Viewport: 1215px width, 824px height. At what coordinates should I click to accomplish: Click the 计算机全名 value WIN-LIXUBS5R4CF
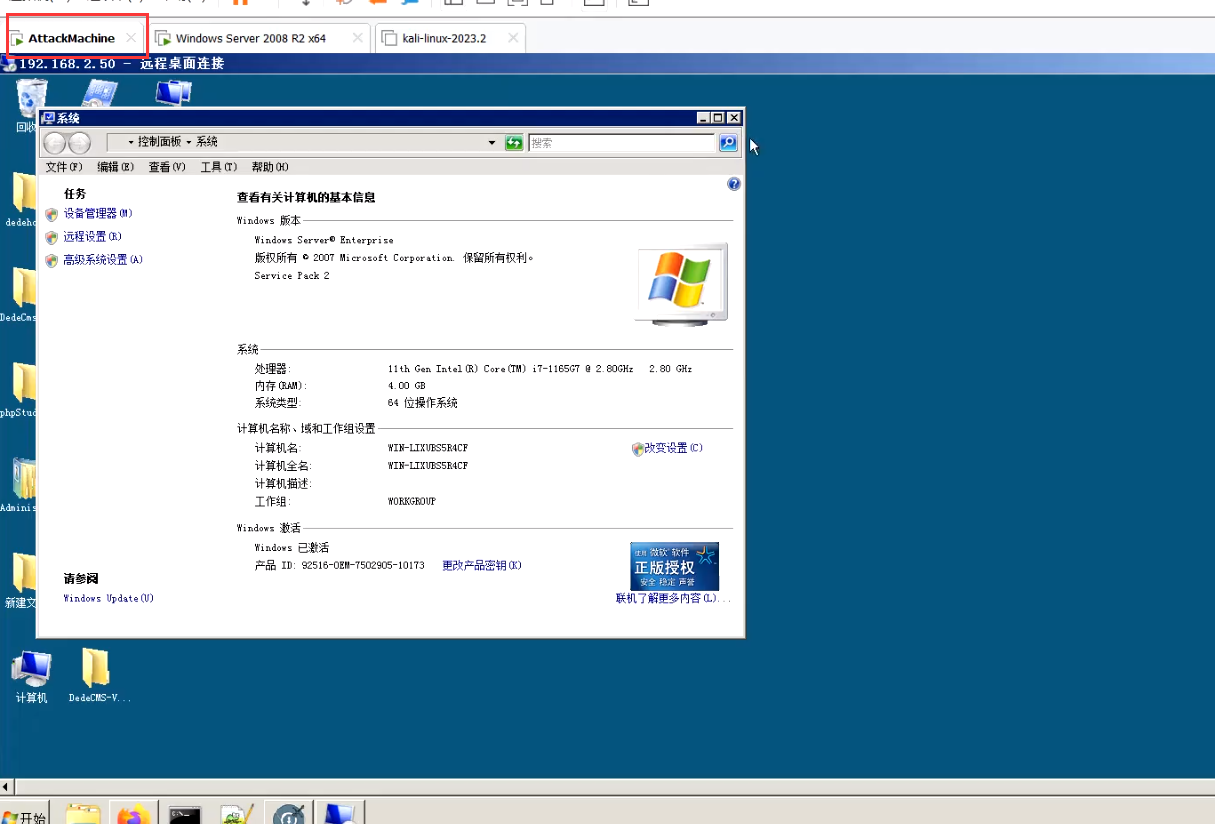pos(428,466)
